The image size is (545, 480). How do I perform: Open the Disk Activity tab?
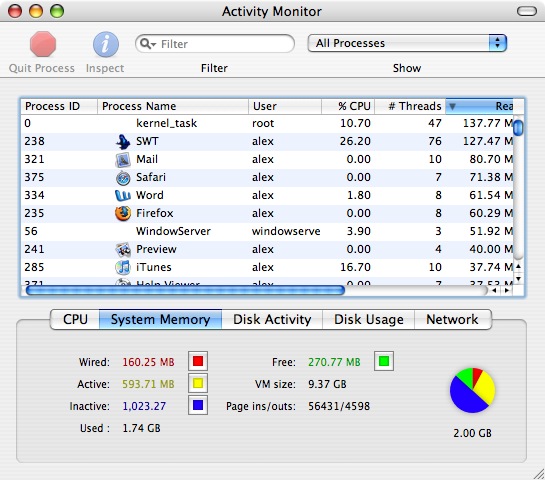pyautogui.click(x=272, y=319)
